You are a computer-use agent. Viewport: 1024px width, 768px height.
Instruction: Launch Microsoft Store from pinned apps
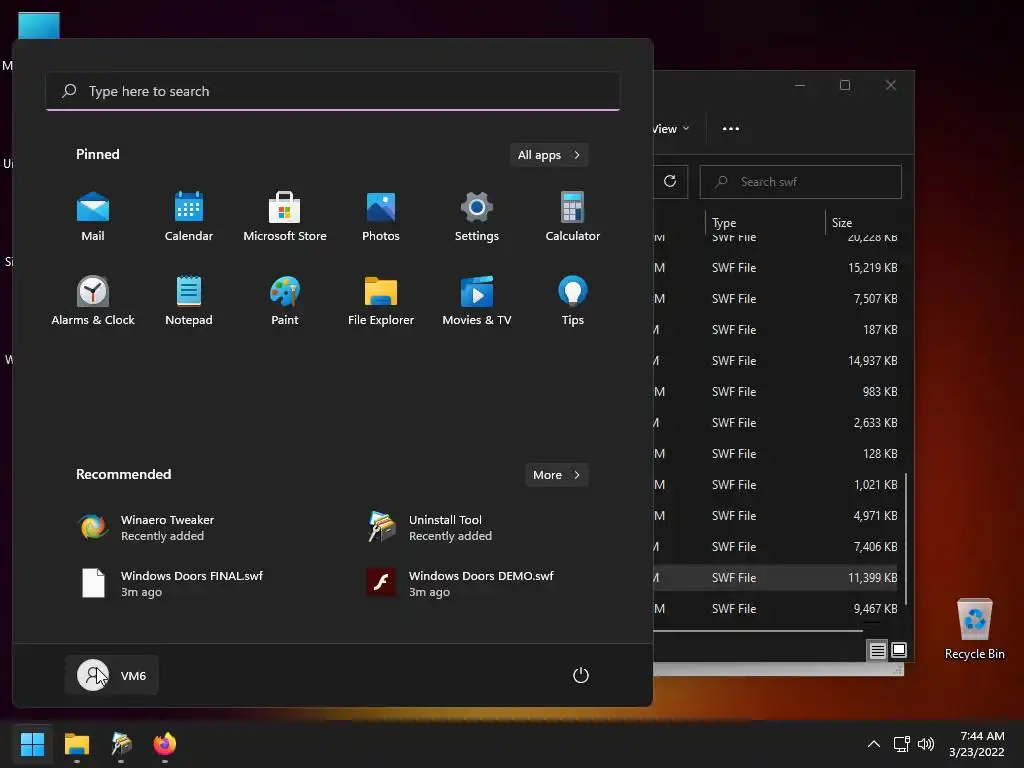285,217
